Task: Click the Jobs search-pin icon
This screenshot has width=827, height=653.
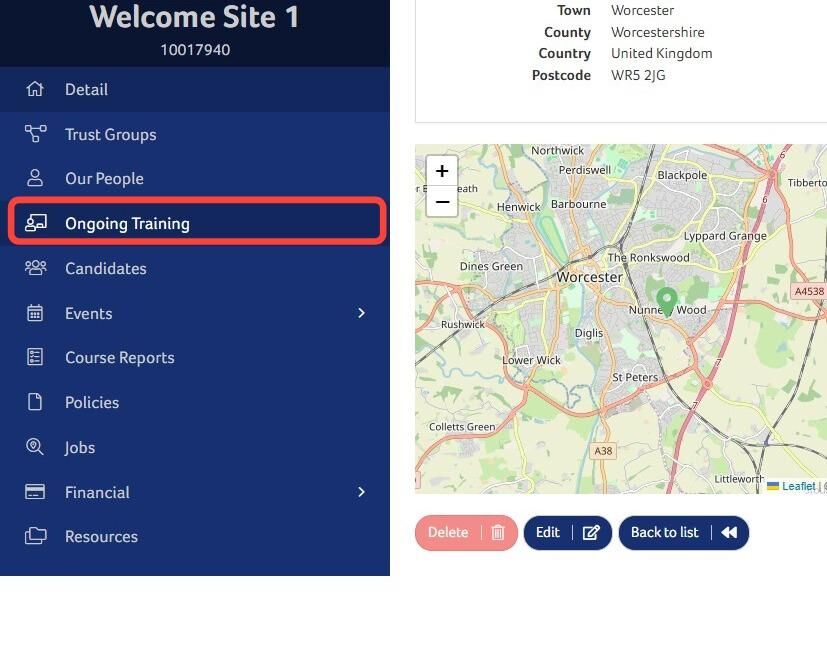Action: coord(35,447)
